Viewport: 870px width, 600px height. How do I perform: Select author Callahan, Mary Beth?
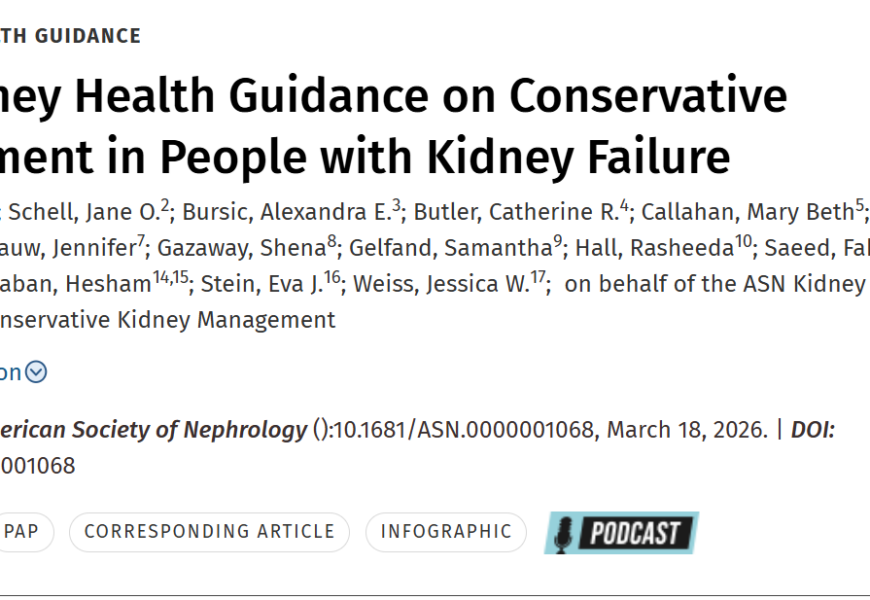(x=745, y=212)
